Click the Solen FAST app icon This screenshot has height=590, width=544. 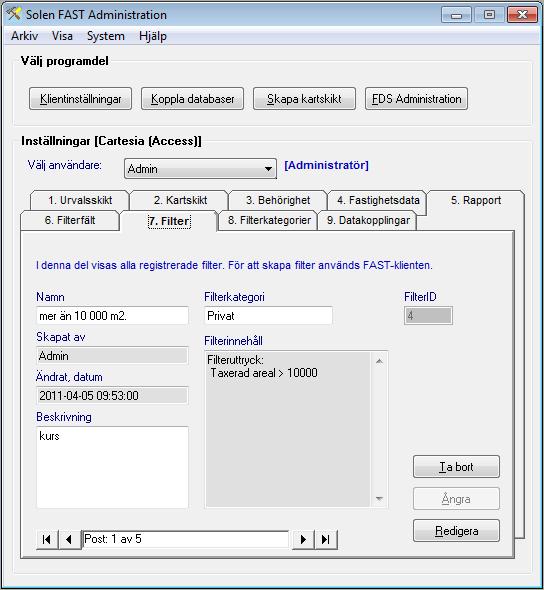tap(14, 14)
